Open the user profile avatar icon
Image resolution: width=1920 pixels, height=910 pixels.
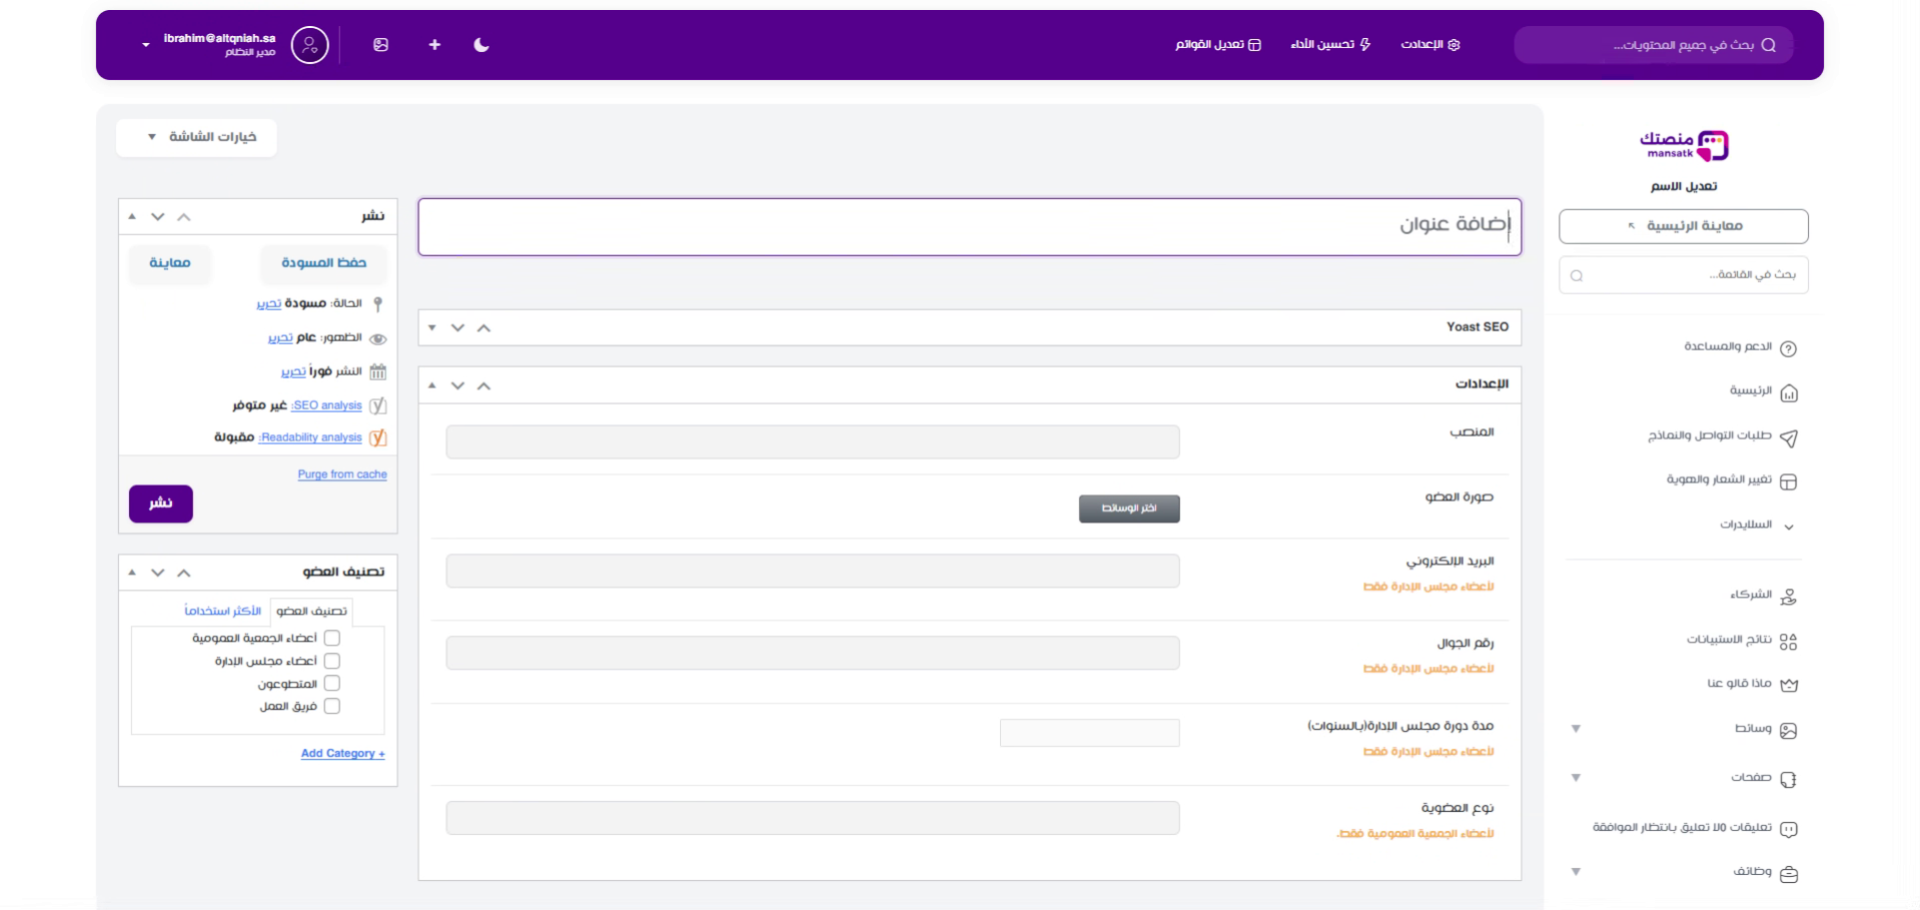[309, 45]
